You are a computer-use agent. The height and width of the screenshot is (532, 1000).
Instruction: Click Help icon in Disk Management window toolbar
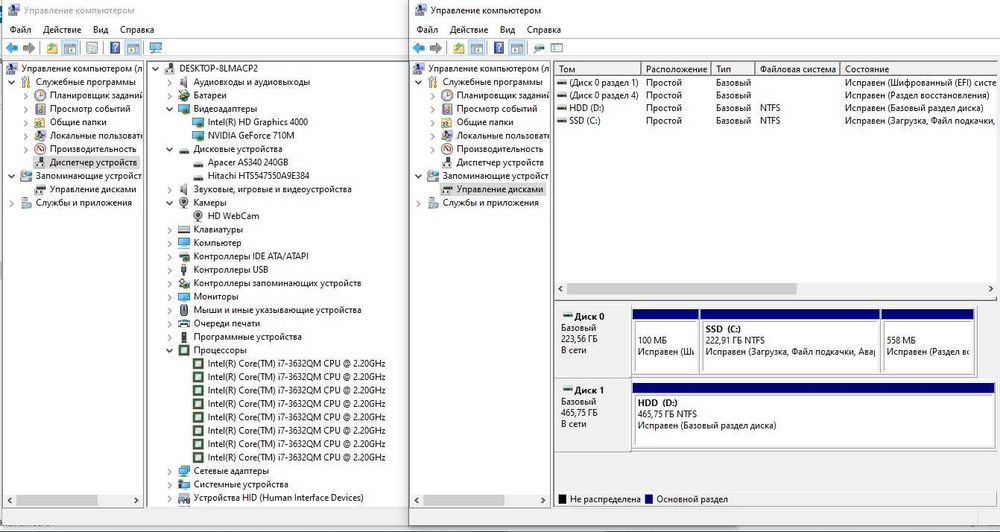499,48
